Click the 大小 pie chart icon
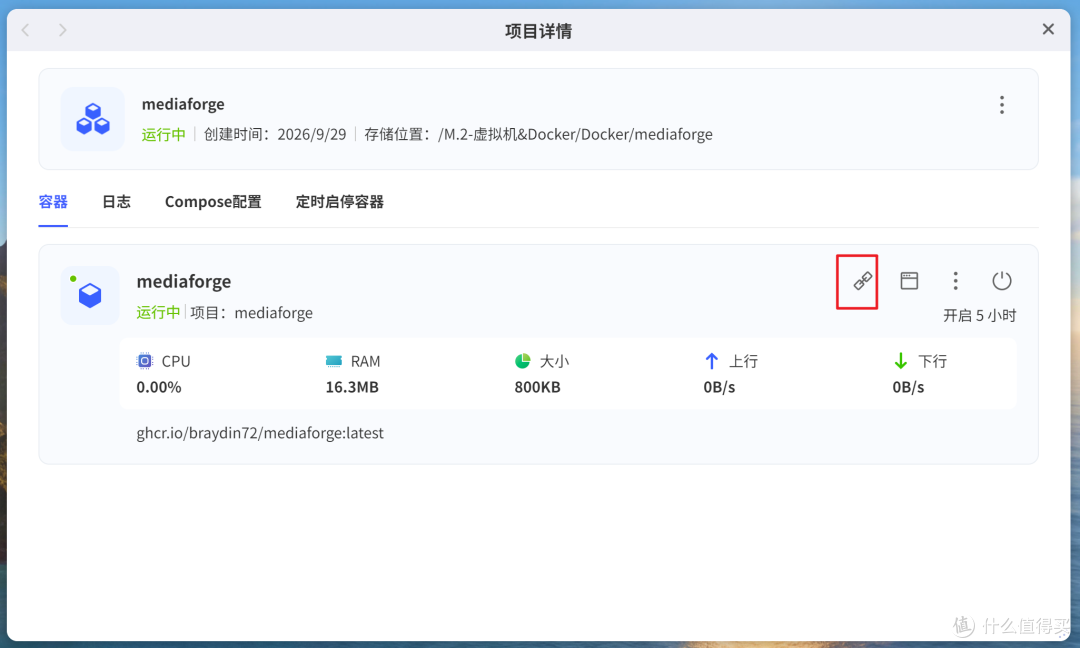This screenshot has width=1080, height=648. [523, 361]
